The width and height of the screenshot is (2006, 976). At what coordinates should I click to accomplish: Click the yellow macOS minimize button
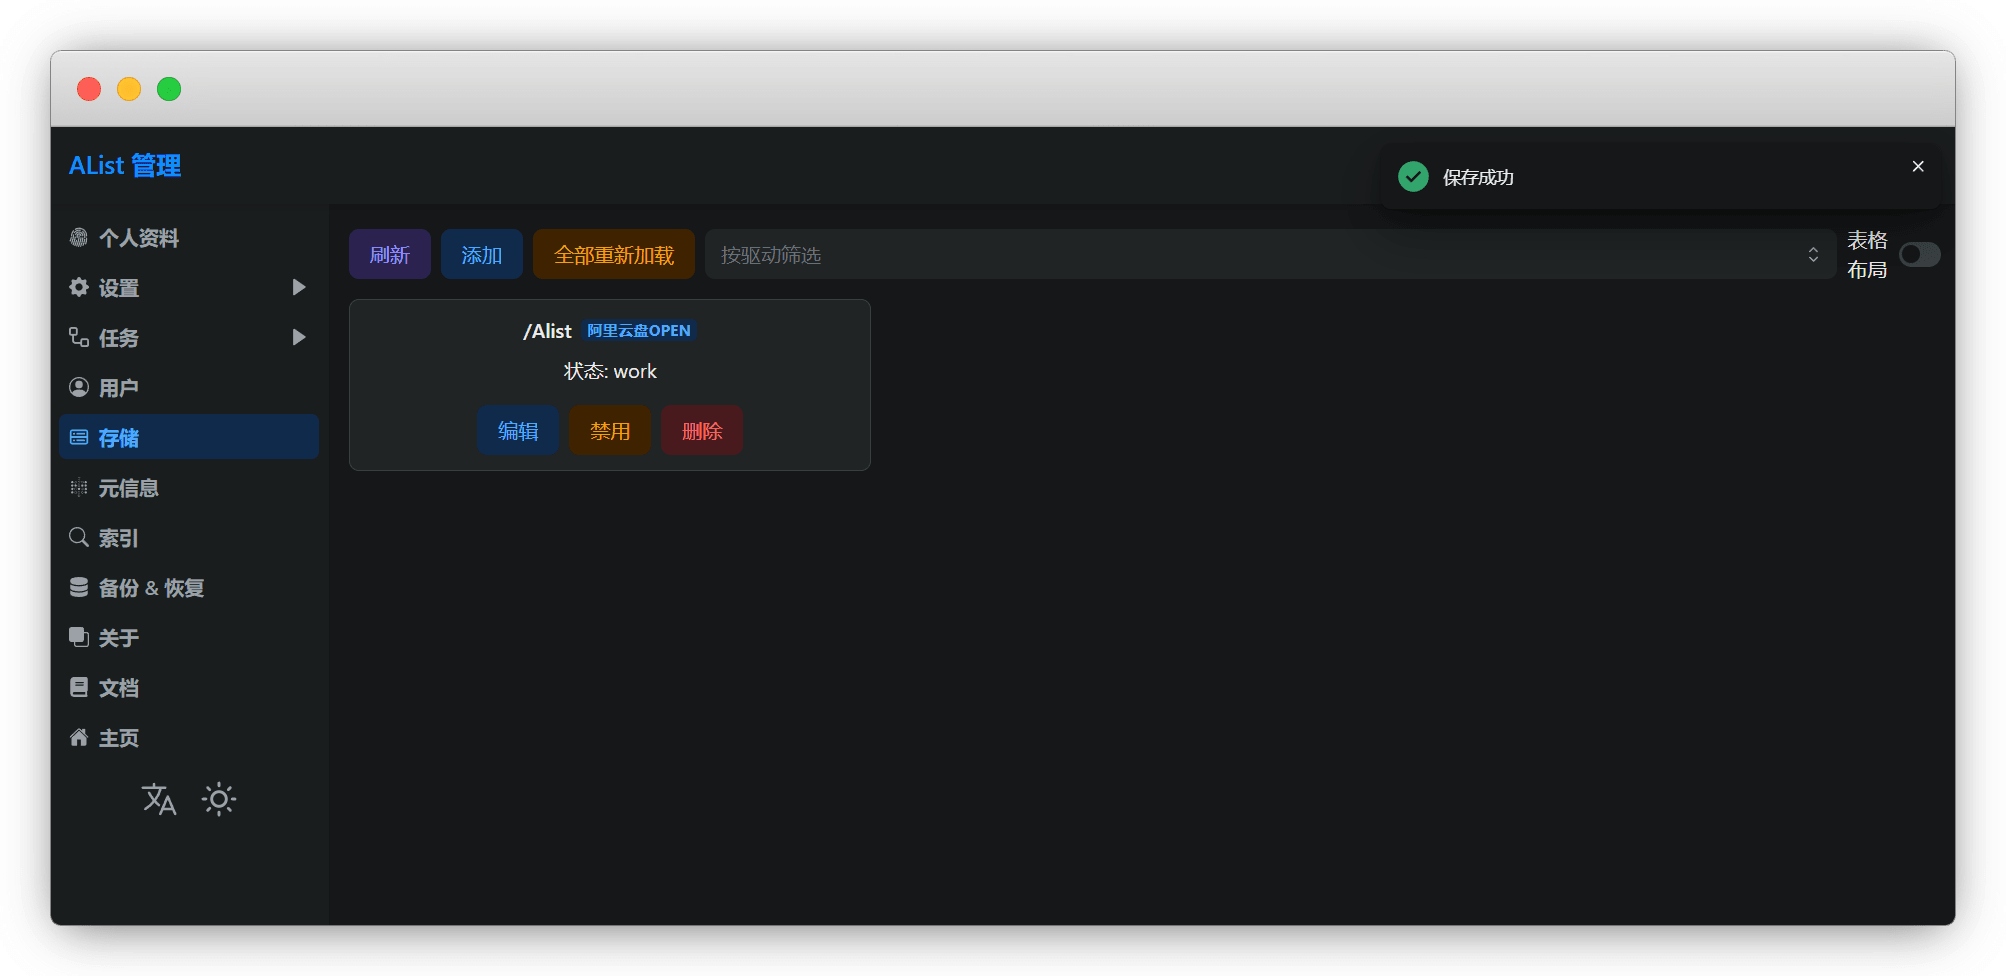[129, 89]
